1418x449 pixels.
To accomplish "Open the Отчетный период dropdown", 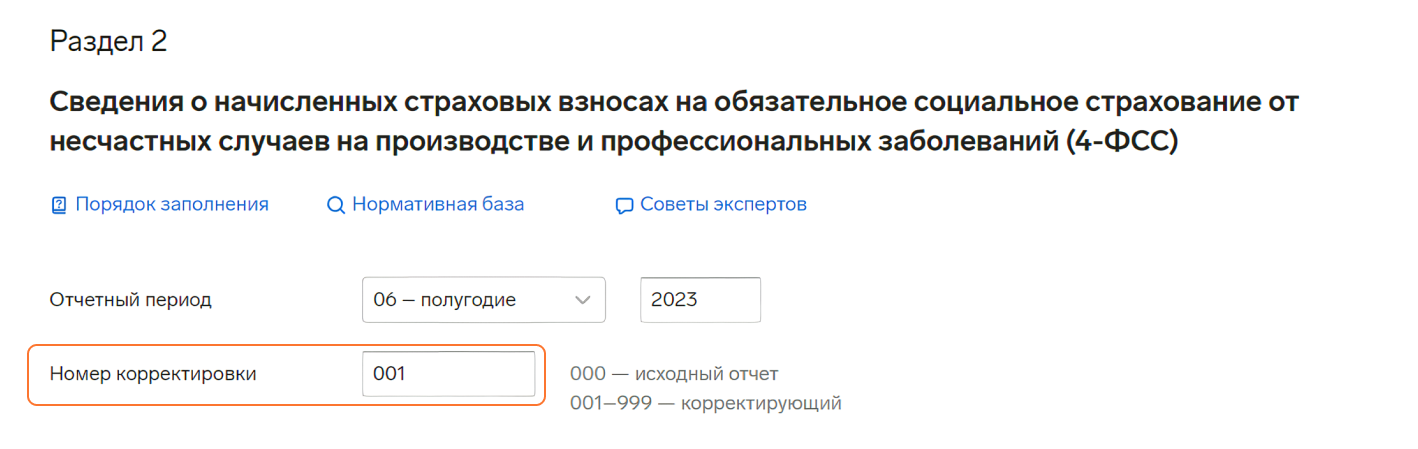I will coord(484,300).
